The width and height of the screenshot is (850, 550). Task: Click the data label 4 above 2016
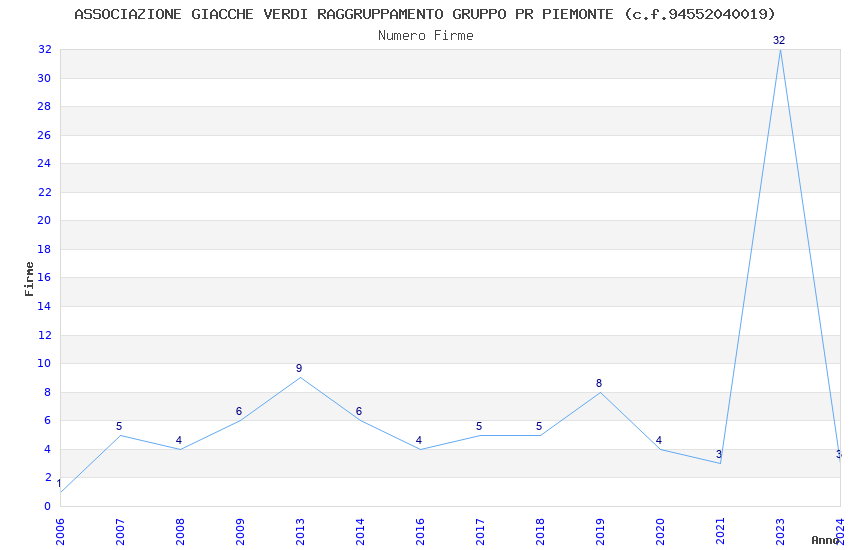(419, 441)
